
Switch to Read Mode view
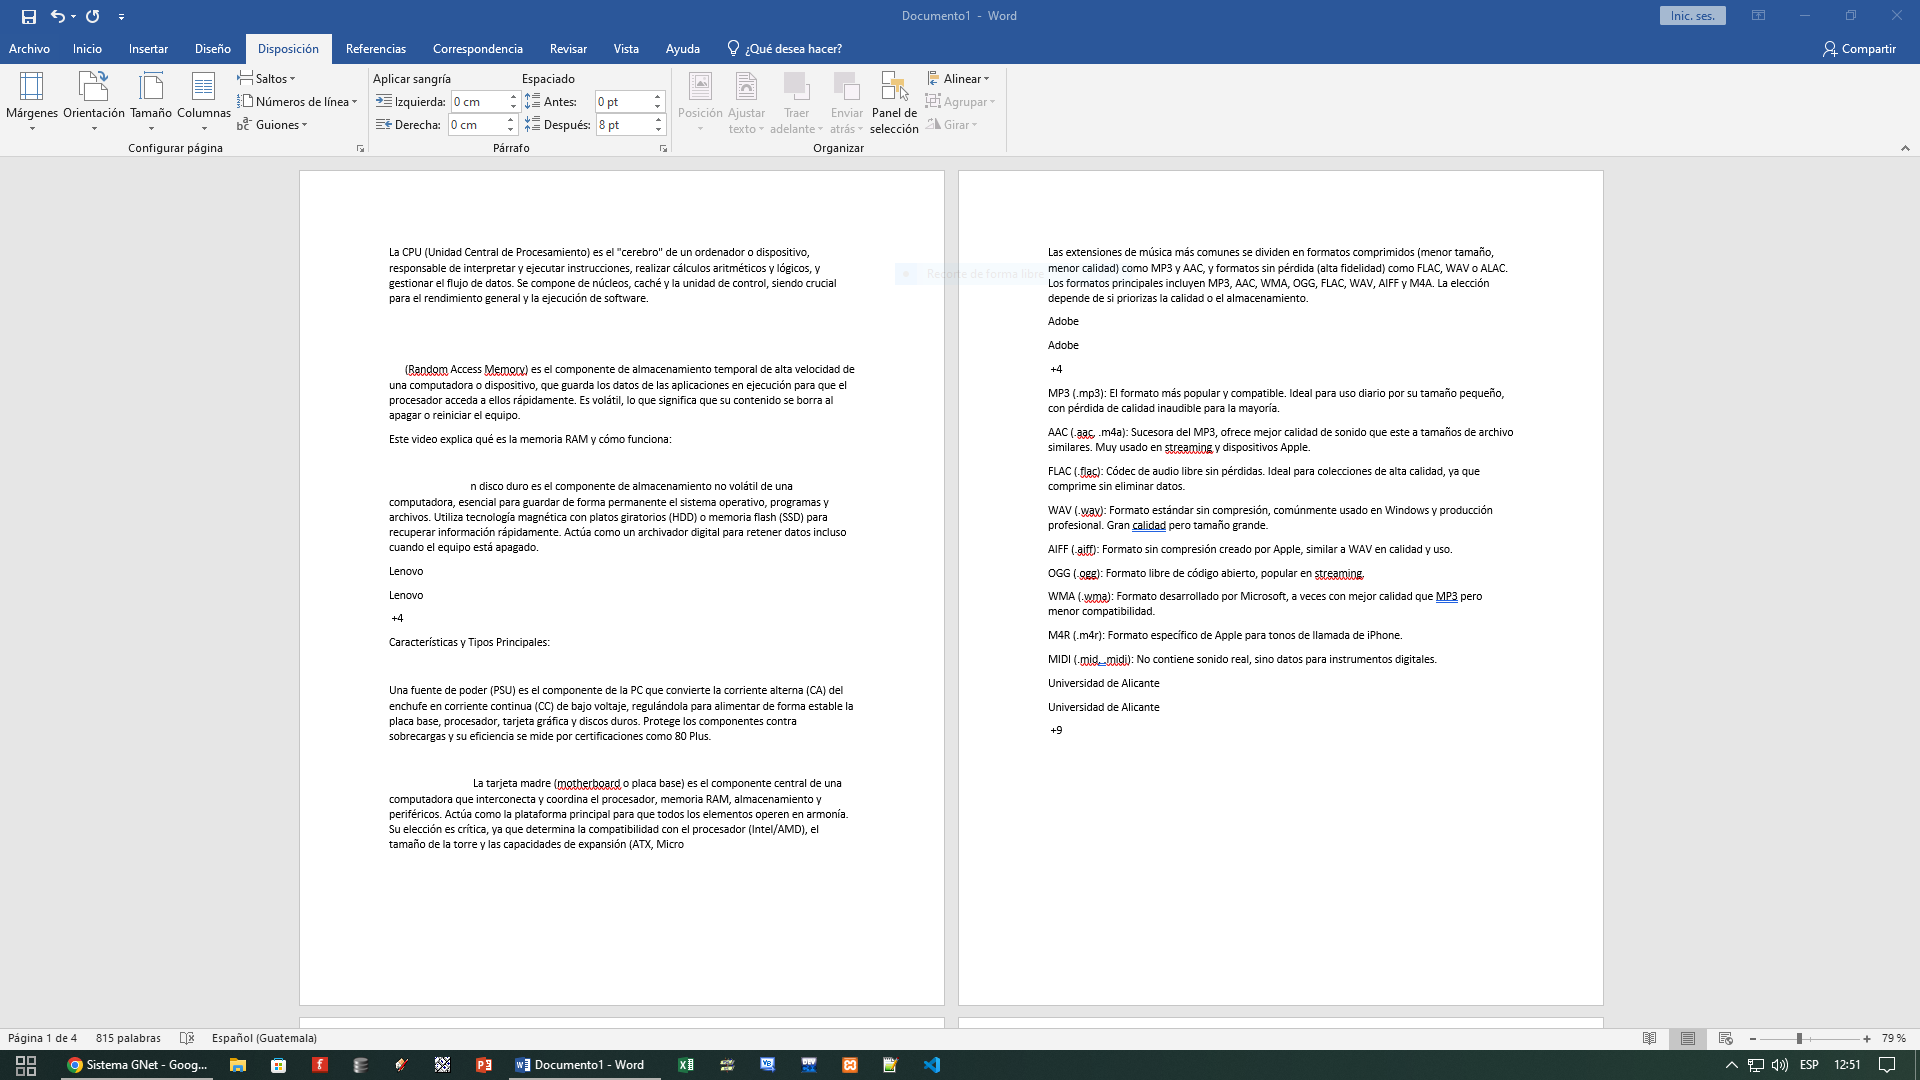[1649, 1038]
